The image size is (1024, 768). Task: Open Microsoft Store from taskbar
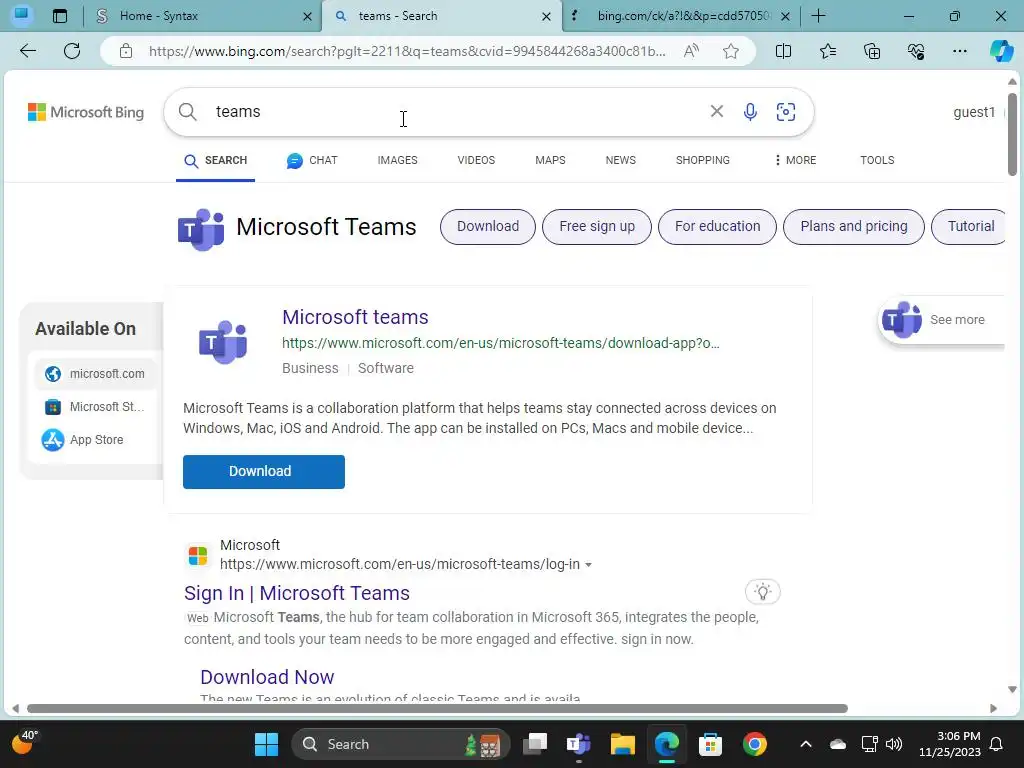click(x=710, y=744)
